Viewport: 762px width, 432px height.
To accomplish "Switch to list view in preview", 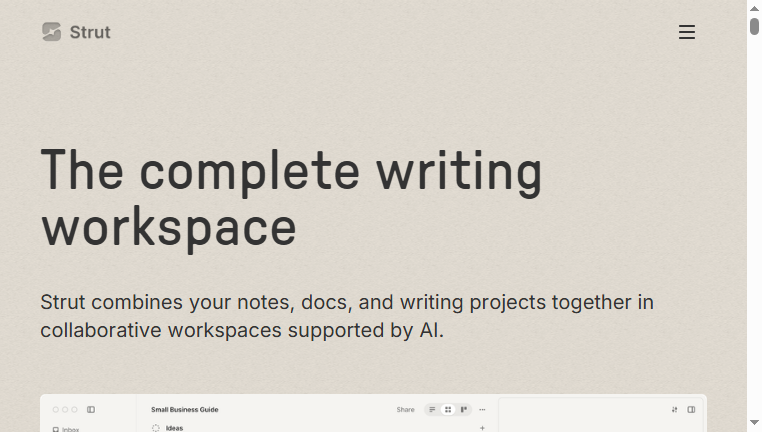I will pyautogui.click(x=432, y=410).
